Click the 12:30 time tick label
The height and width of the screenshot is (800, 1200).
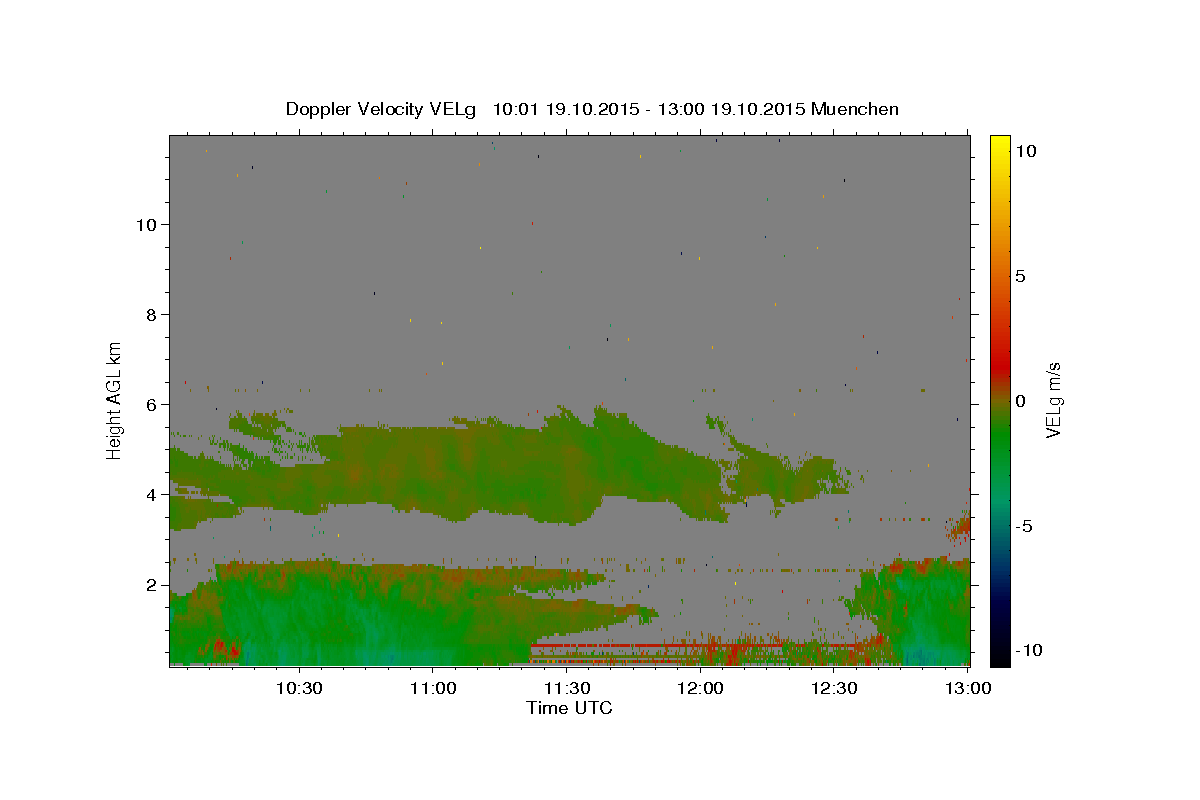point(834,688)
